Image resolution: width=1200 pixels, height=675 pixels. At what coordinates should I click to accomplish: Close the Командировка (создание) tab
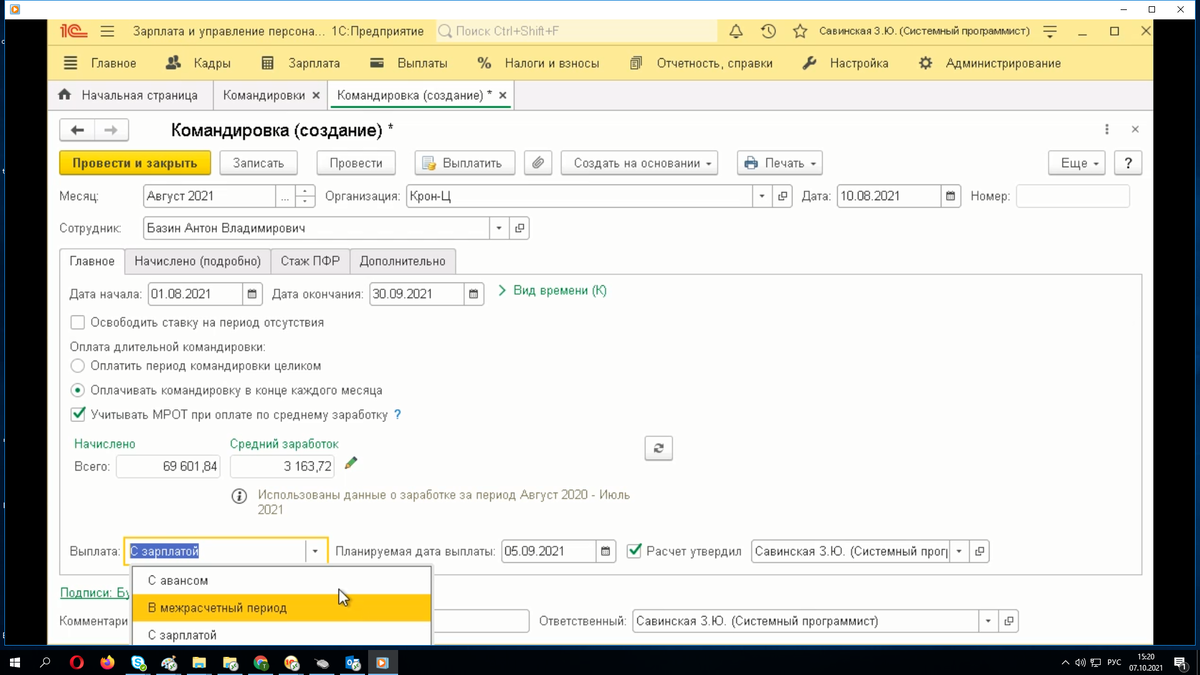click(503, 96)
